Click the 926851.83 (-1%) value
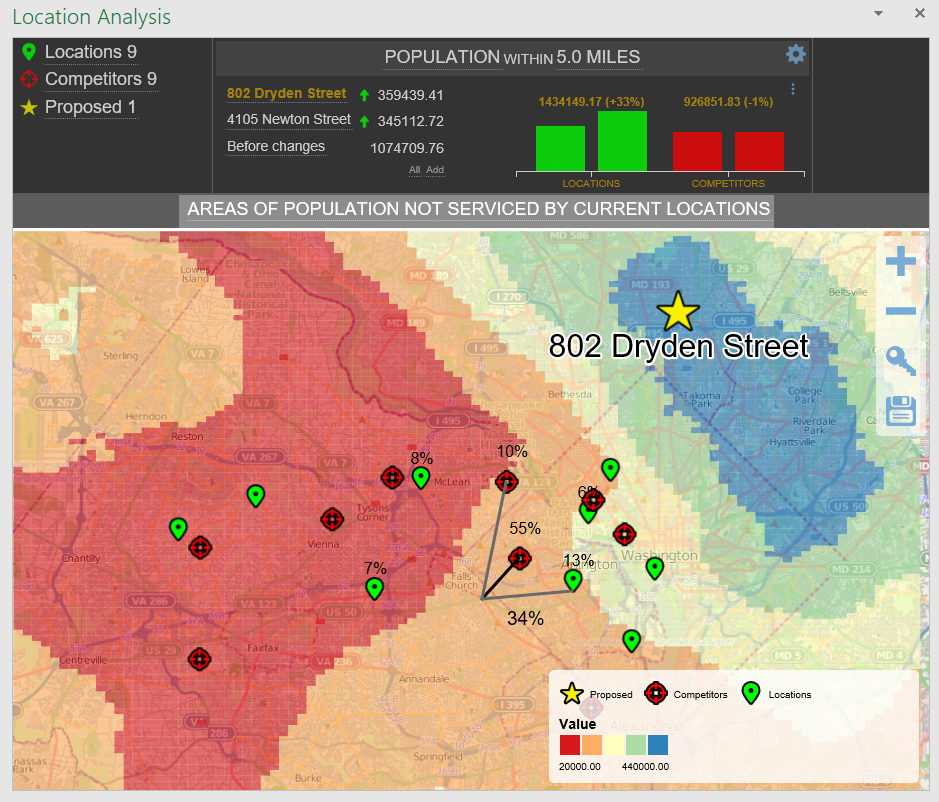 click(728, 102)
